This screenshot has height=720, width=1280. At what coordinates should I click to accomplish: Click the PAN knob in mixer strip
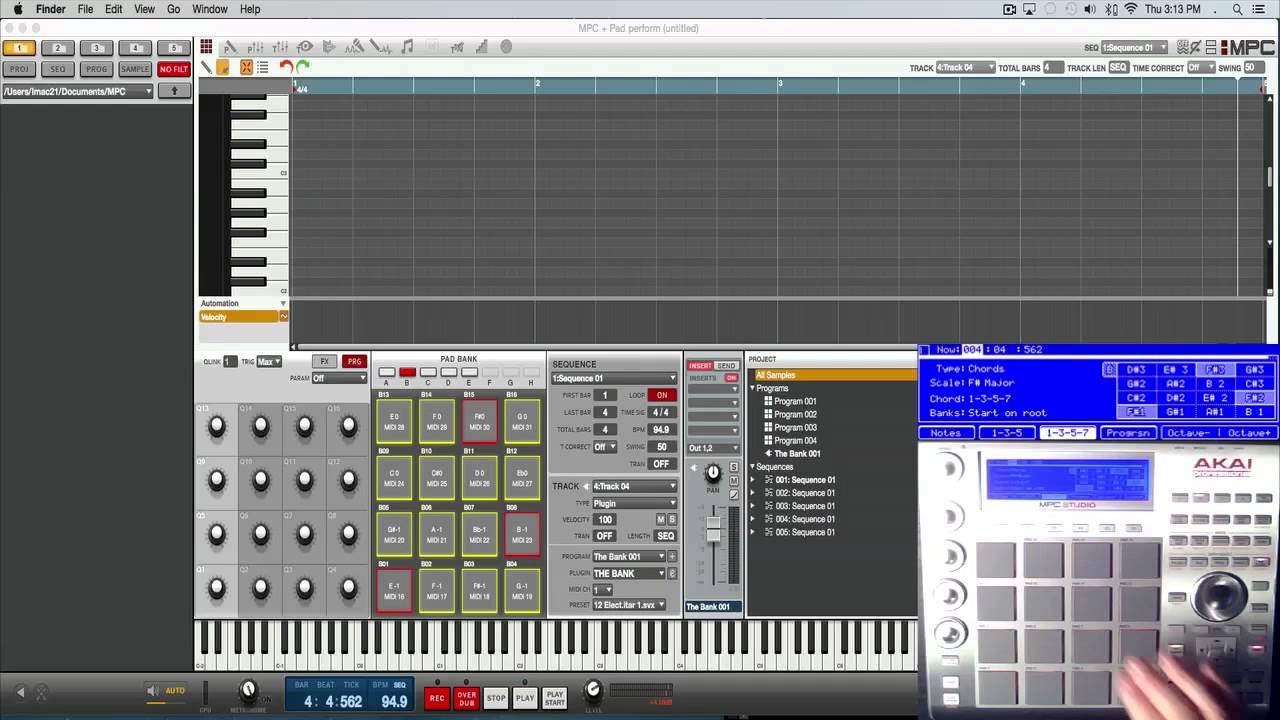pos(713,472)
